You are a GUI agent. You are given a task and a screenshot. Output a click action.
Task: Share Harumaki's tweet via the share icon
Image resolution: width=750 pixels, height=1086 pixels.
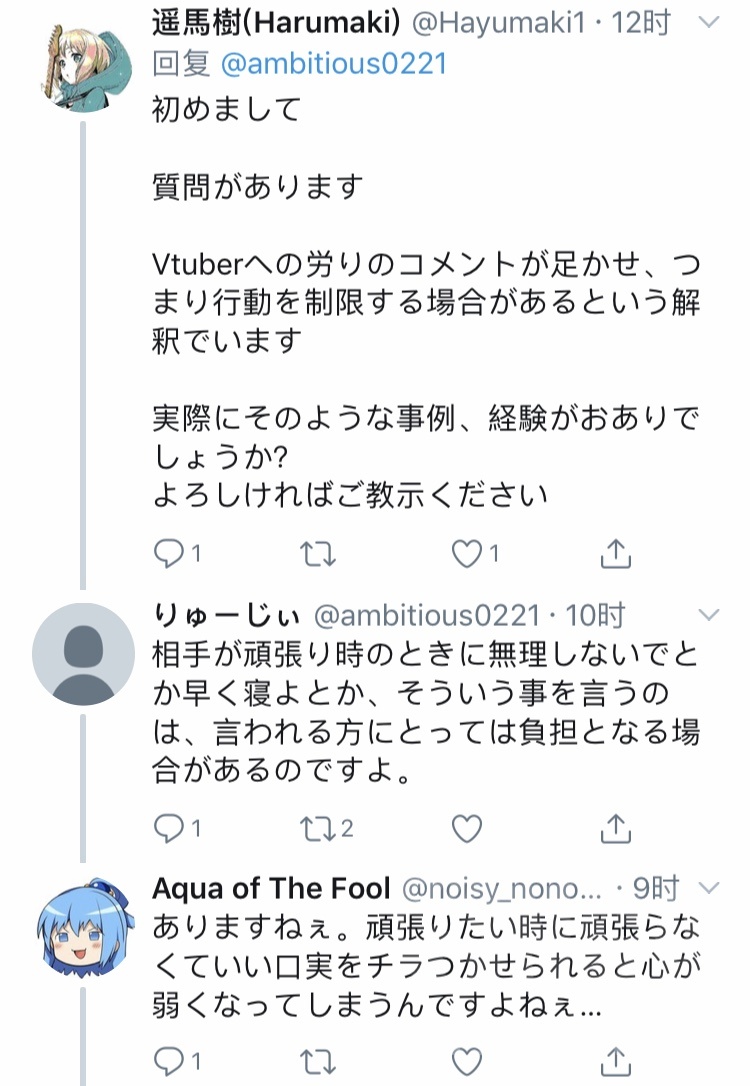tap(617, 551)
